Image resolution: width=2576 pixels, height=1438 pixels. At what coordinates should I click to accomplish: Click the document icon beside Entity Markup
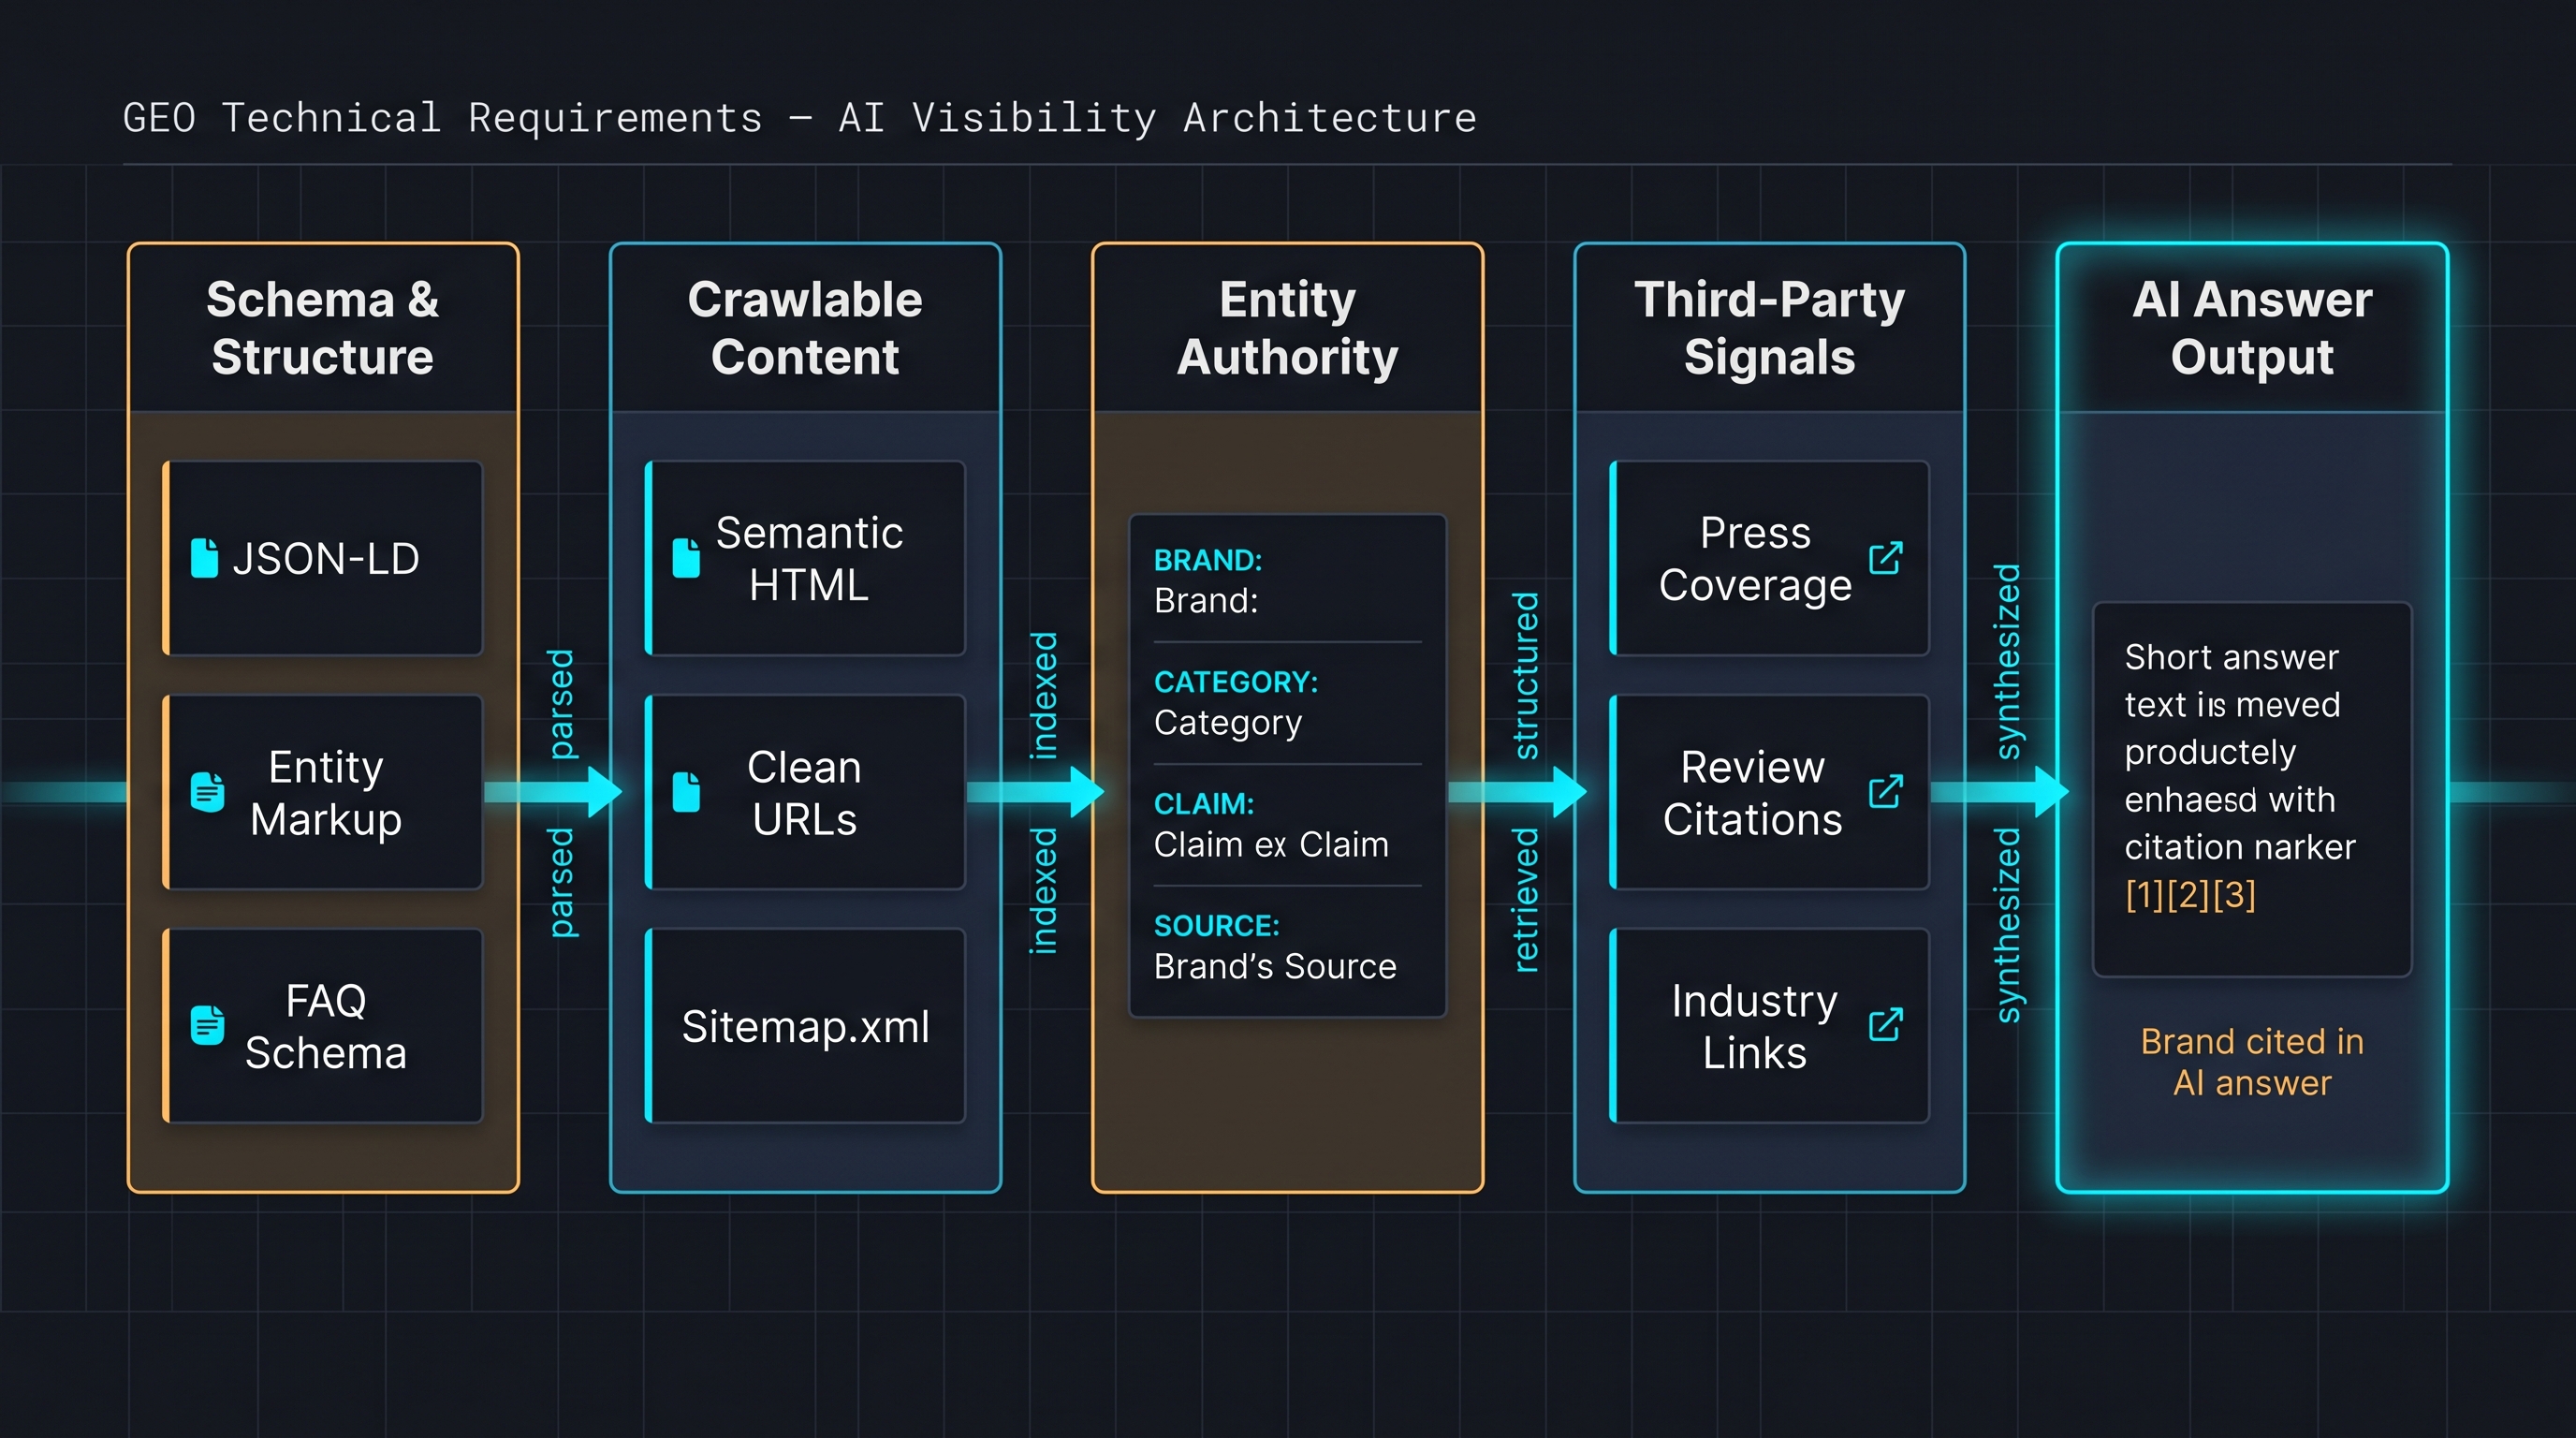click(x=207, y=792)
